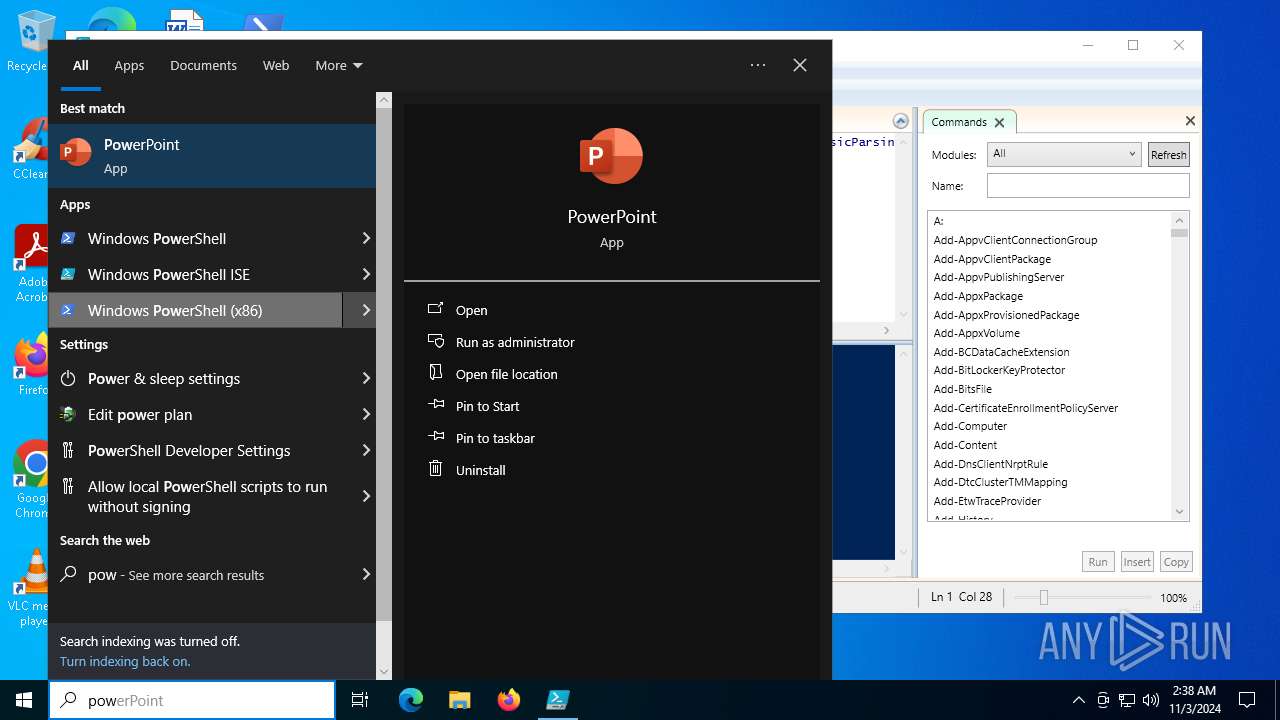
Task: Expand PowerShell Developer Settings chevron
Action: point(366,450)
